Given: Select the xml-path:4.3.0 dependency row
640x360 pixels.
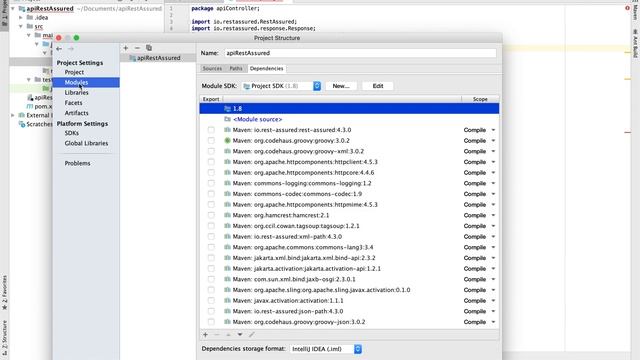Looking at the screenshot, I should click(349, 236).
